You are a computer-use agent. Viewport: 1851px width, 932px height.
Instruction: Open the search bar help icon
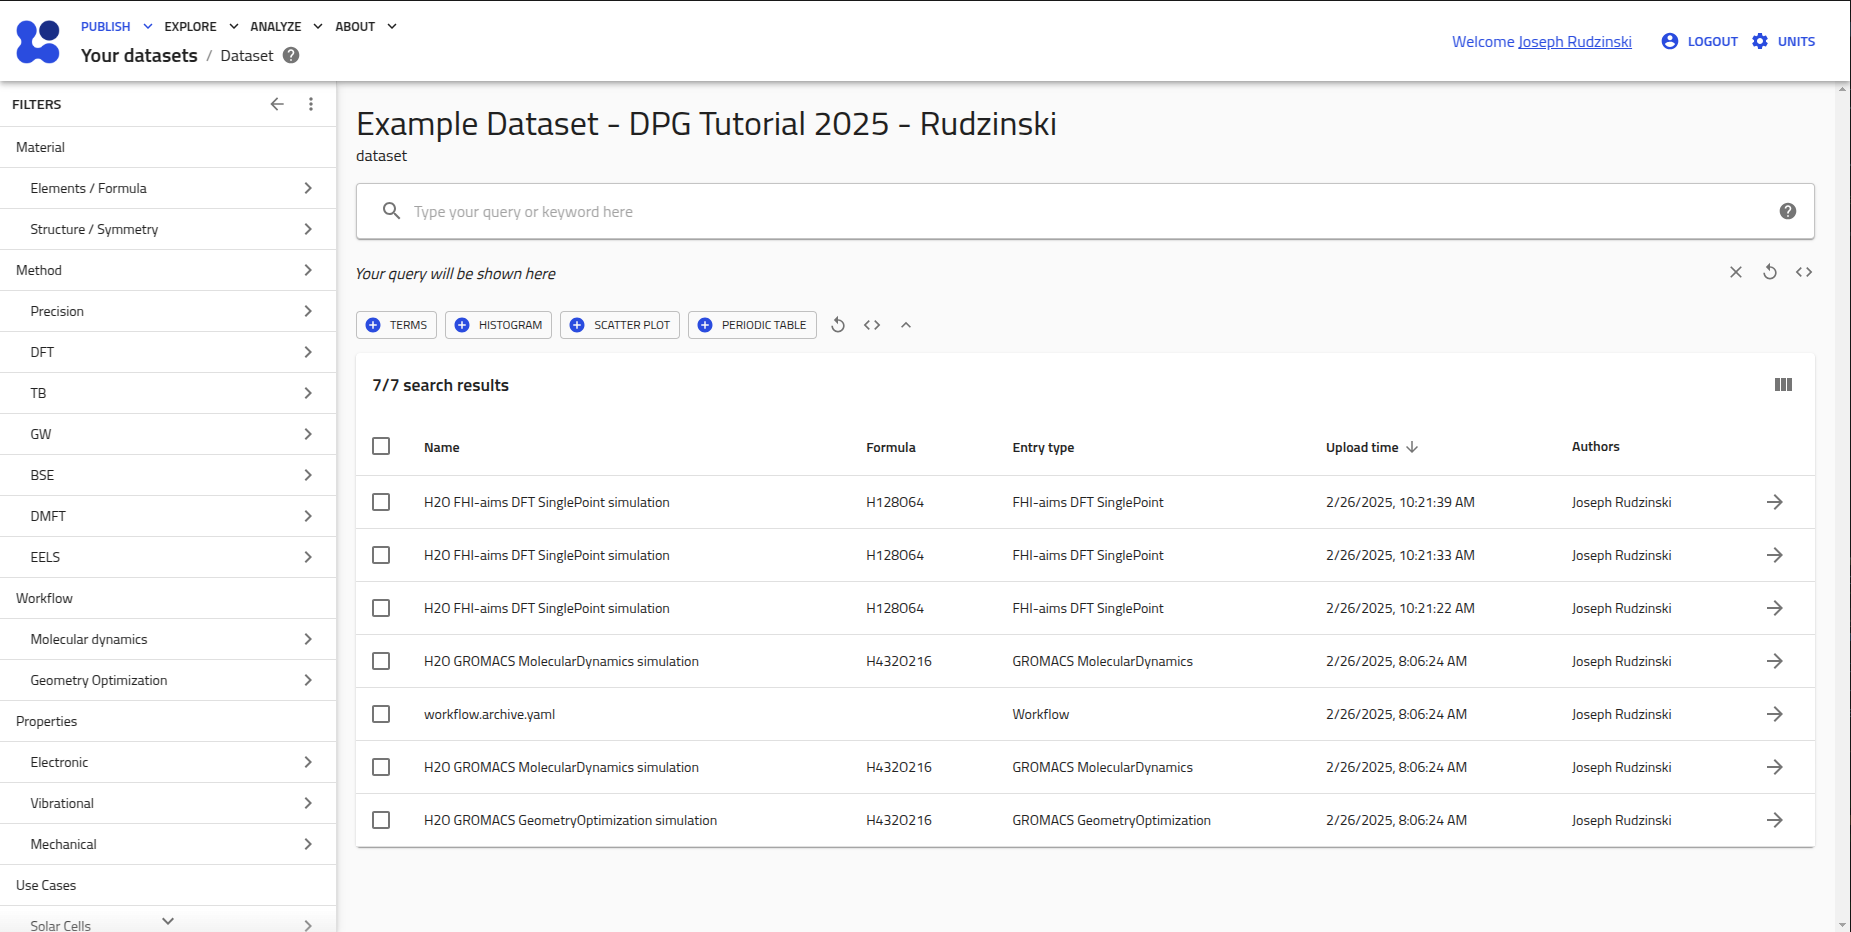[x=1787, y=211]
